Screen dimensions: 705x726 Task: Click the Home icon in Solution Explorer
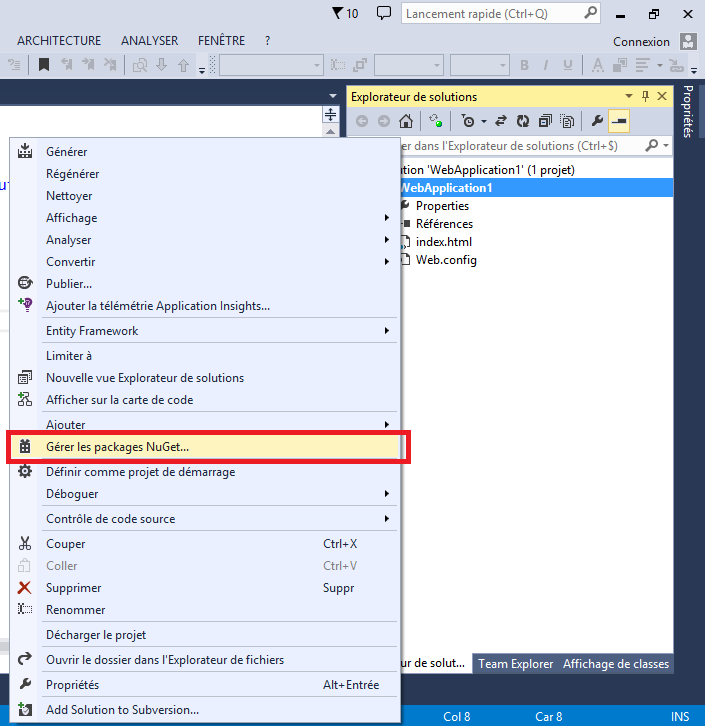pos(406,121)
